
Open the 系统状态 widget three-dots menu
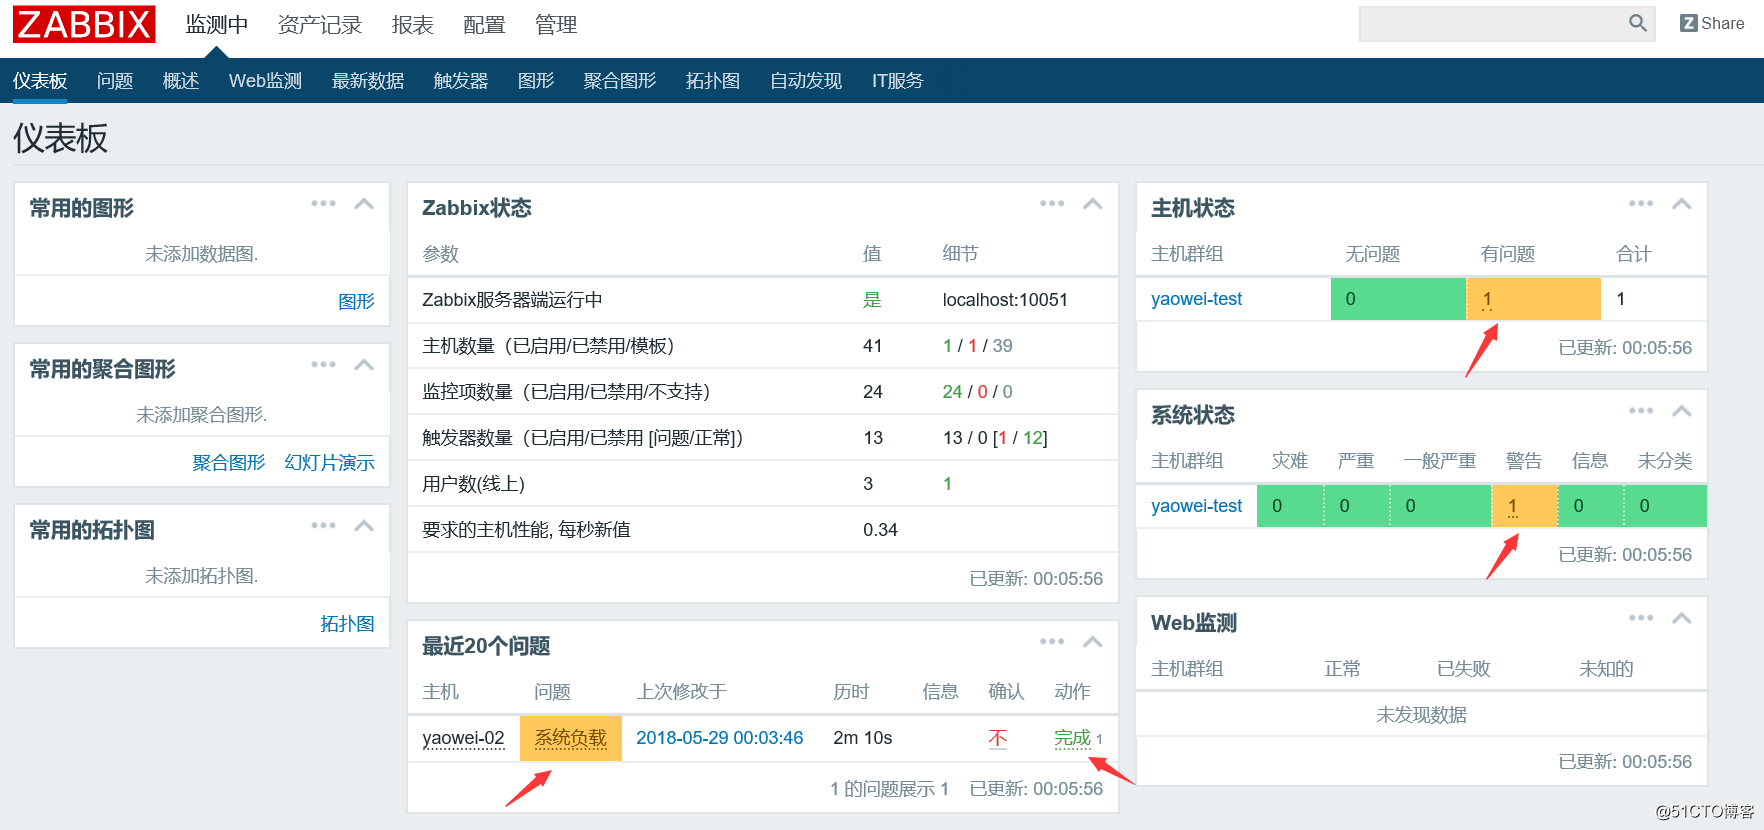(1641, 410)
